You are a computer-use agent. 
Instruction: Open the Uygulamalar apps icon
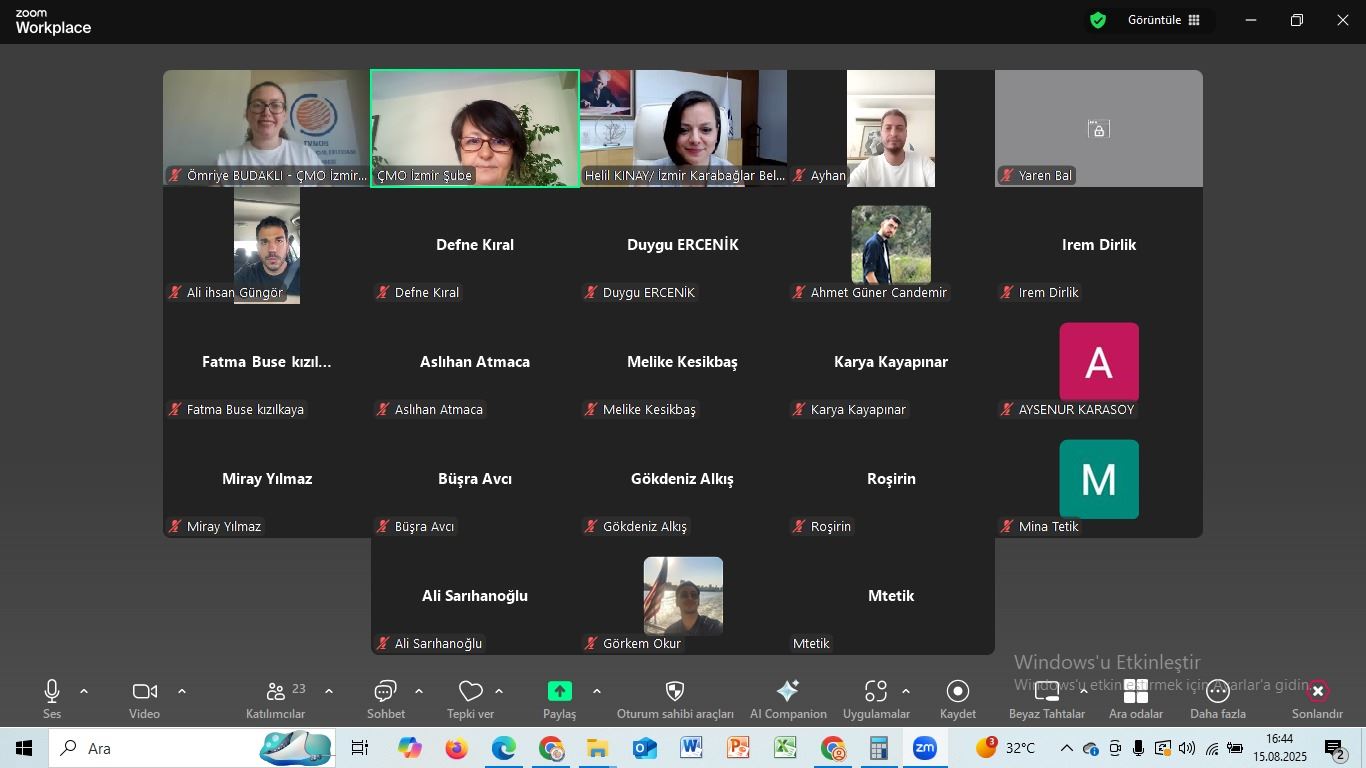tap(876, 692)
